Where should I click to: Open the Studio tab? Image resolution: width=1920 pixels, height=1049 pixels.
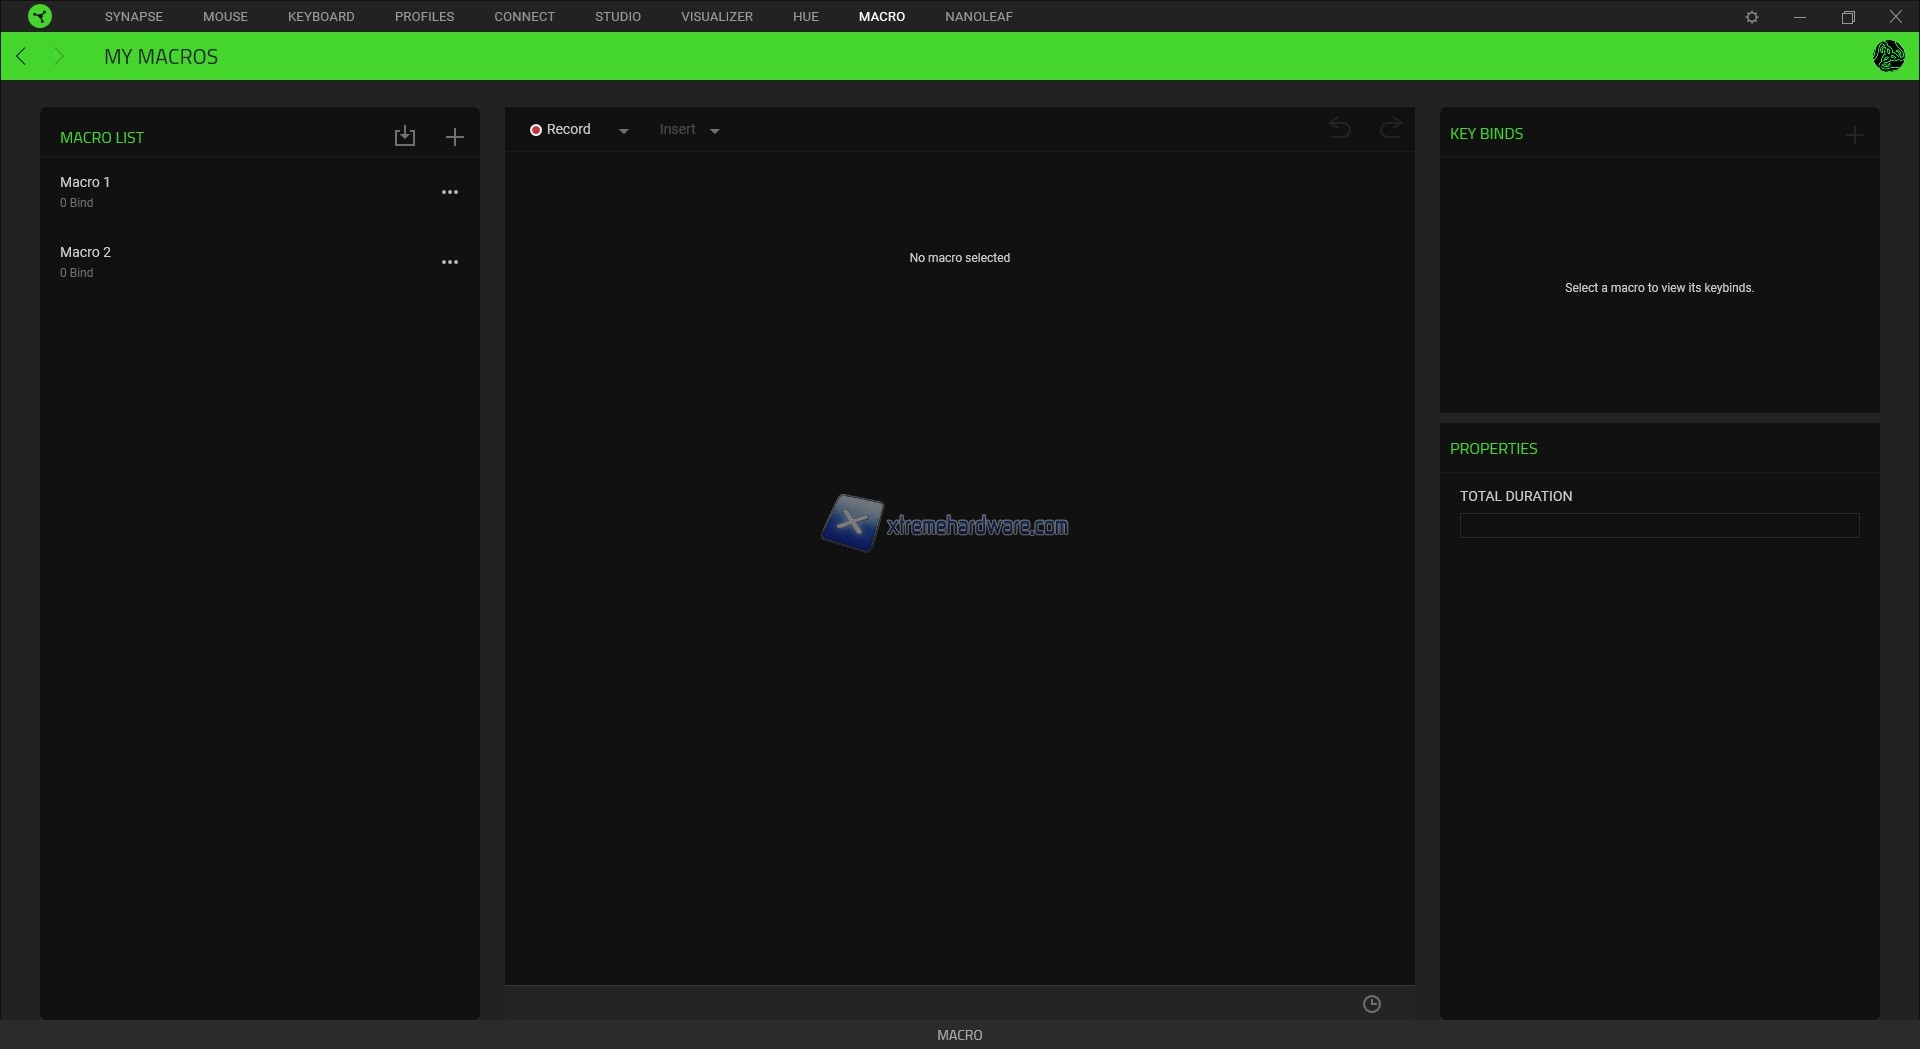[x=618, y=17]
